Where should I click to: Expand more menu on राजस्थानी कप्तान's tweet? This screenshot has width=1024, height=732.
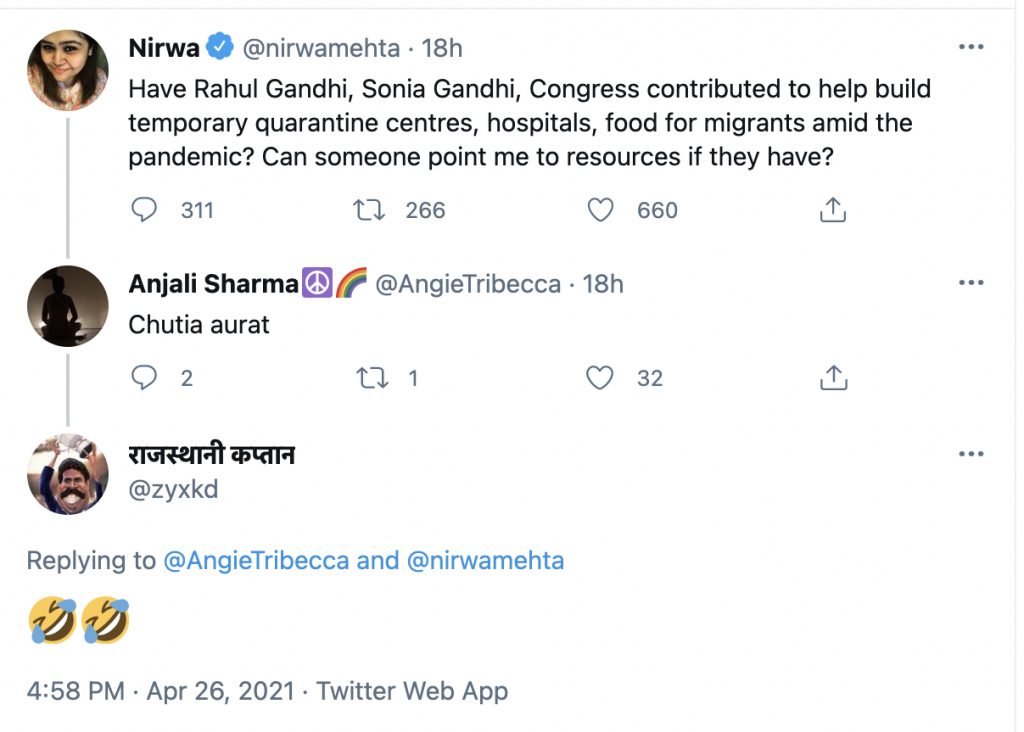pos(971,454)
